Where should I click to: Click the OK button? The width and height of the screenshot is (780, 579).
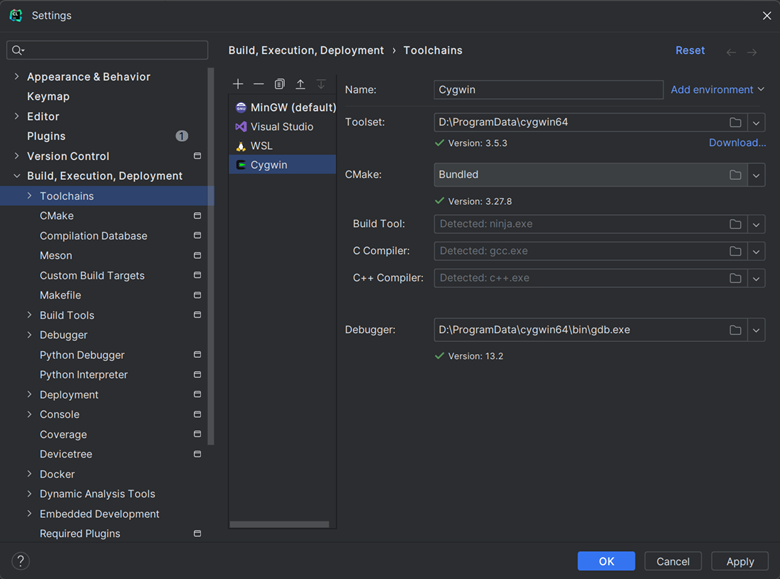[x=606, y=561]
